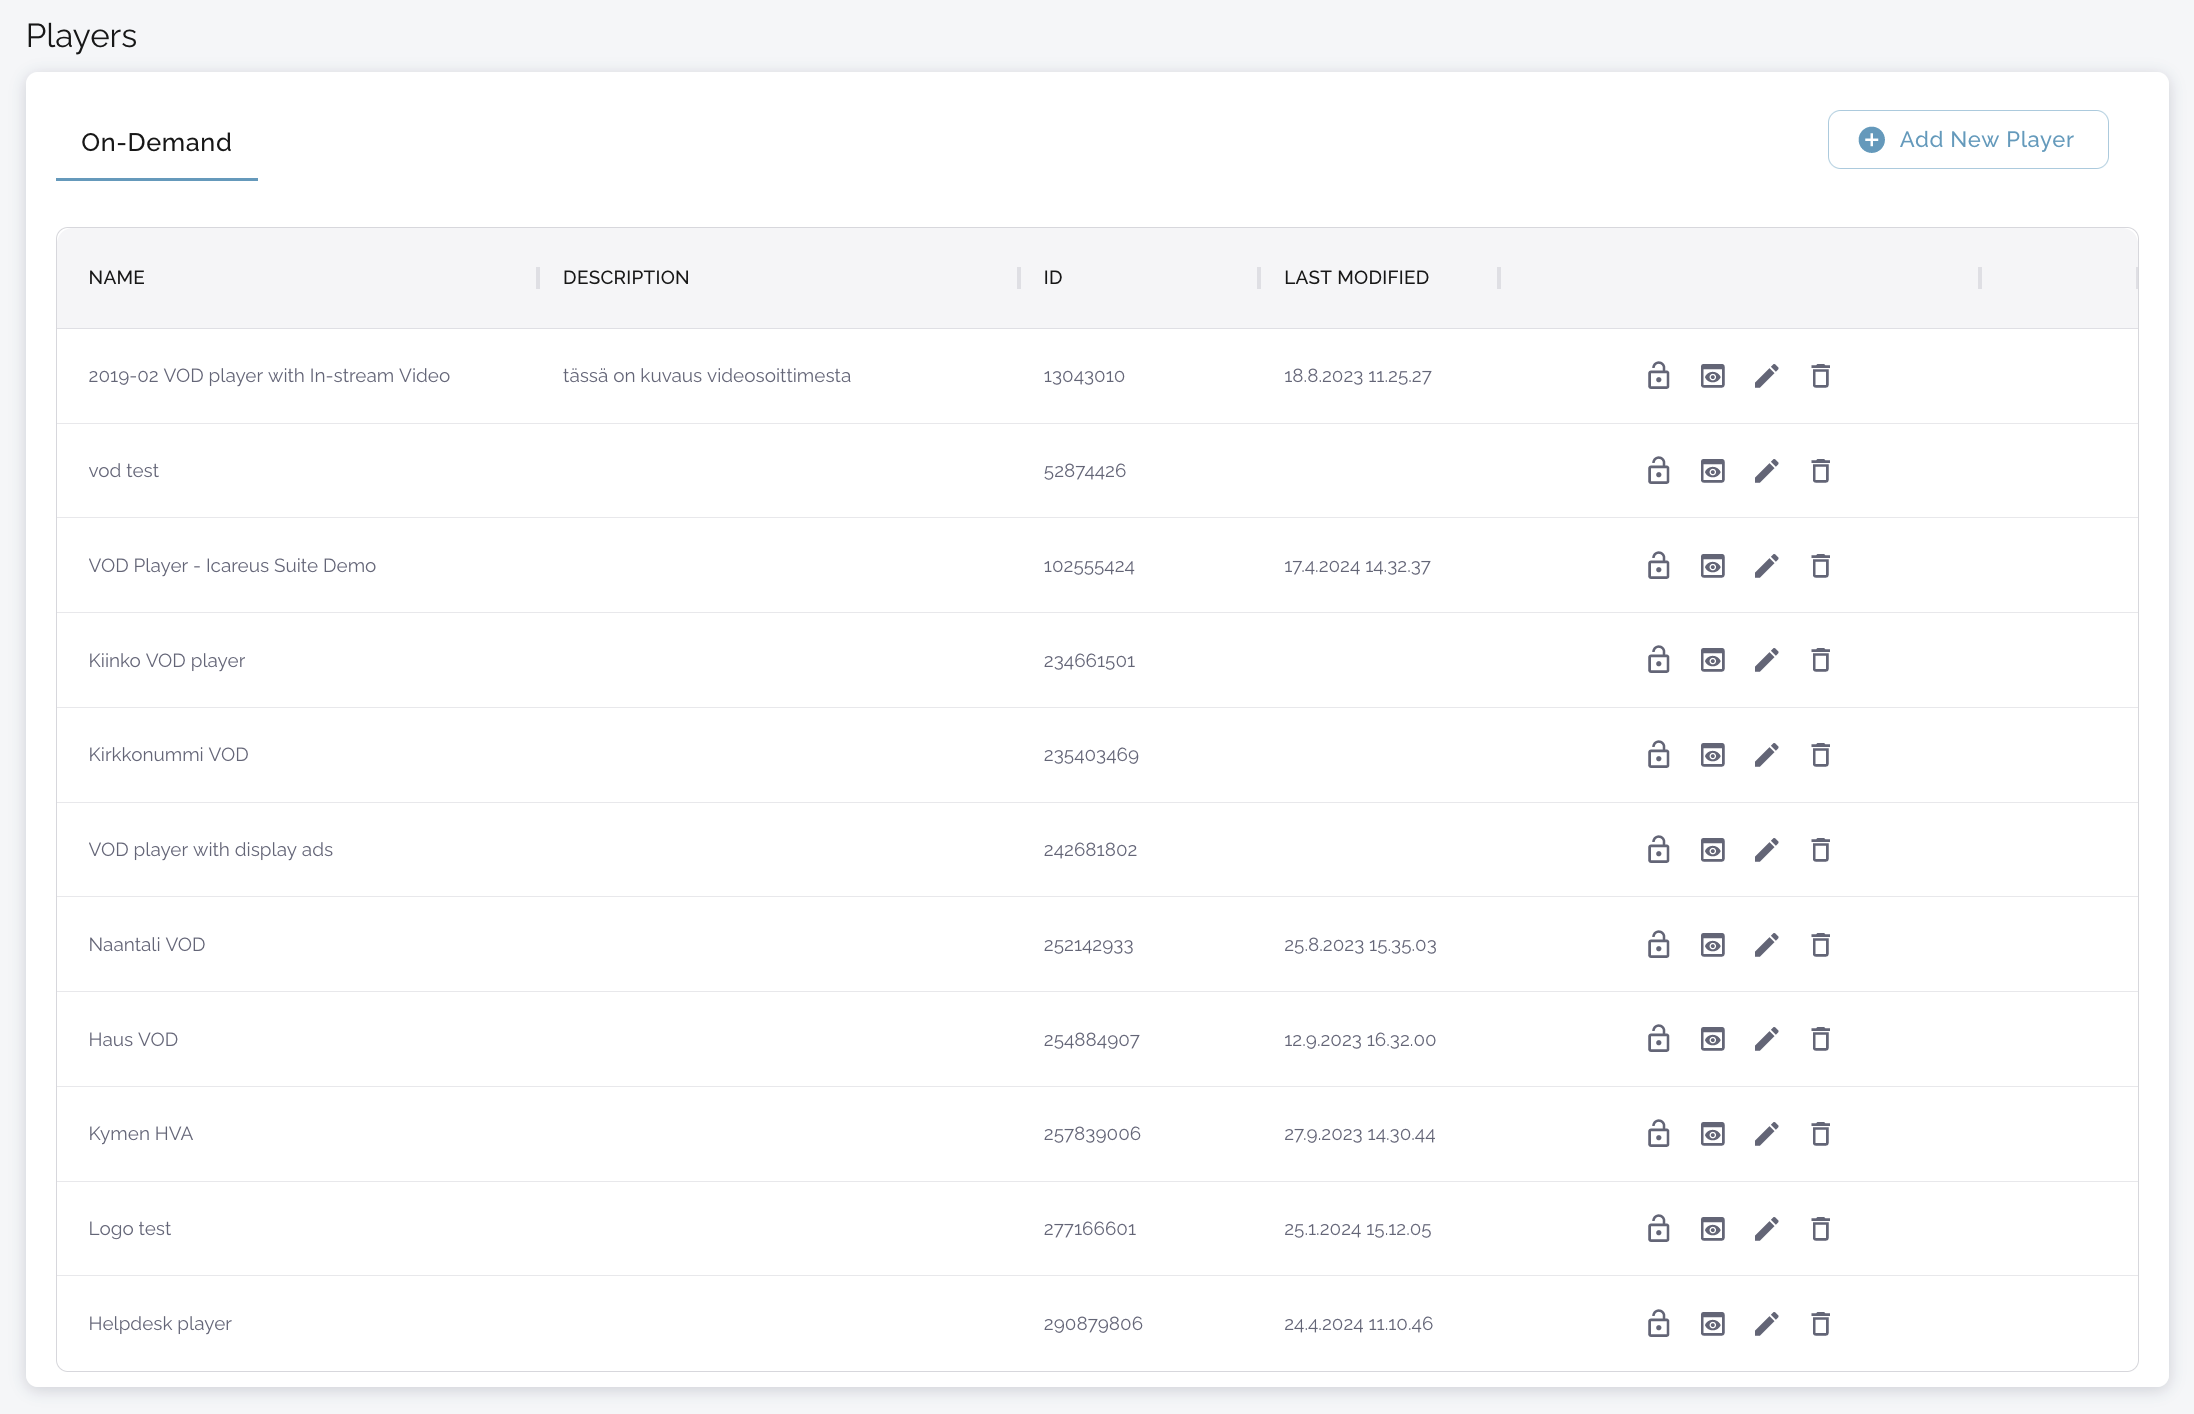Click the ID column header
The image size is (2194, 1414).
coord(1052,278)
